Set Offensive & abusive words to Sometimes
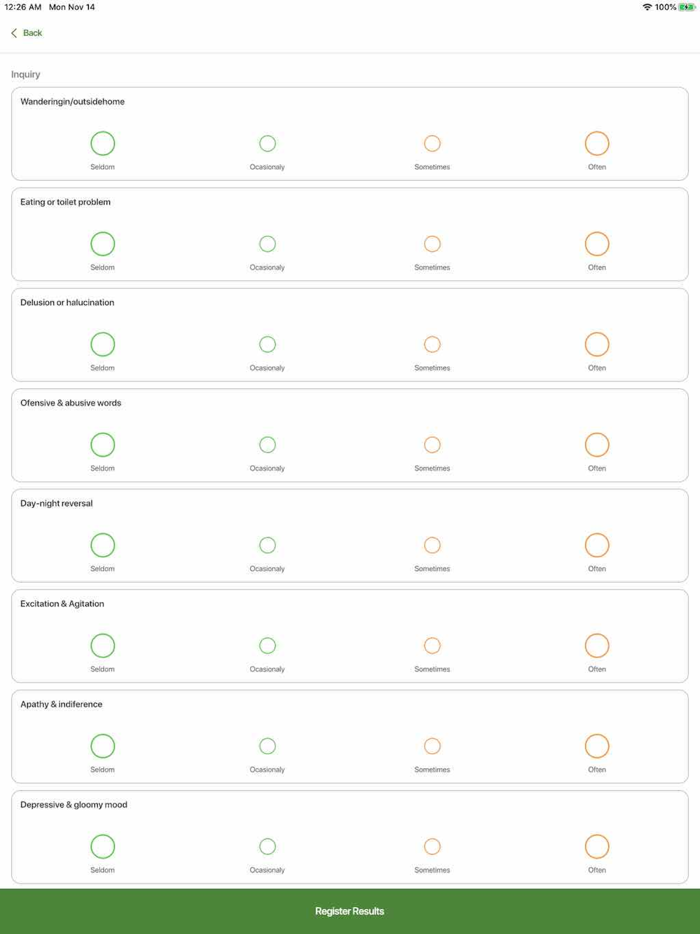 pyautogui.click(x=432, y=445)
